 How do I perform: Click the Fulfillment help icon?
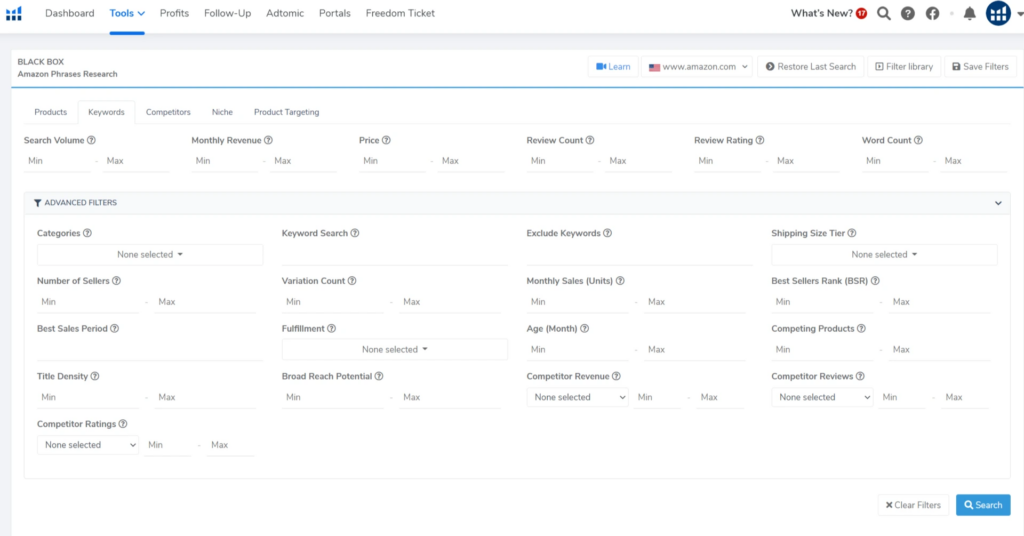point(332,328)
